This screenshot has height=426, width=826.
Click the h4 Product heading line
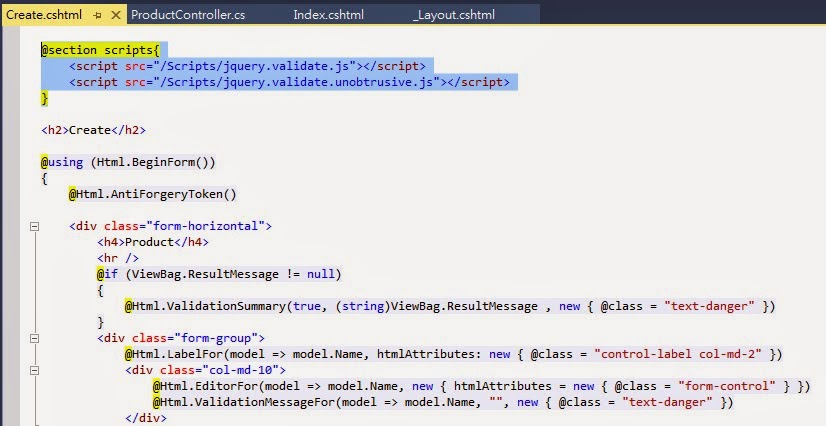153,242
